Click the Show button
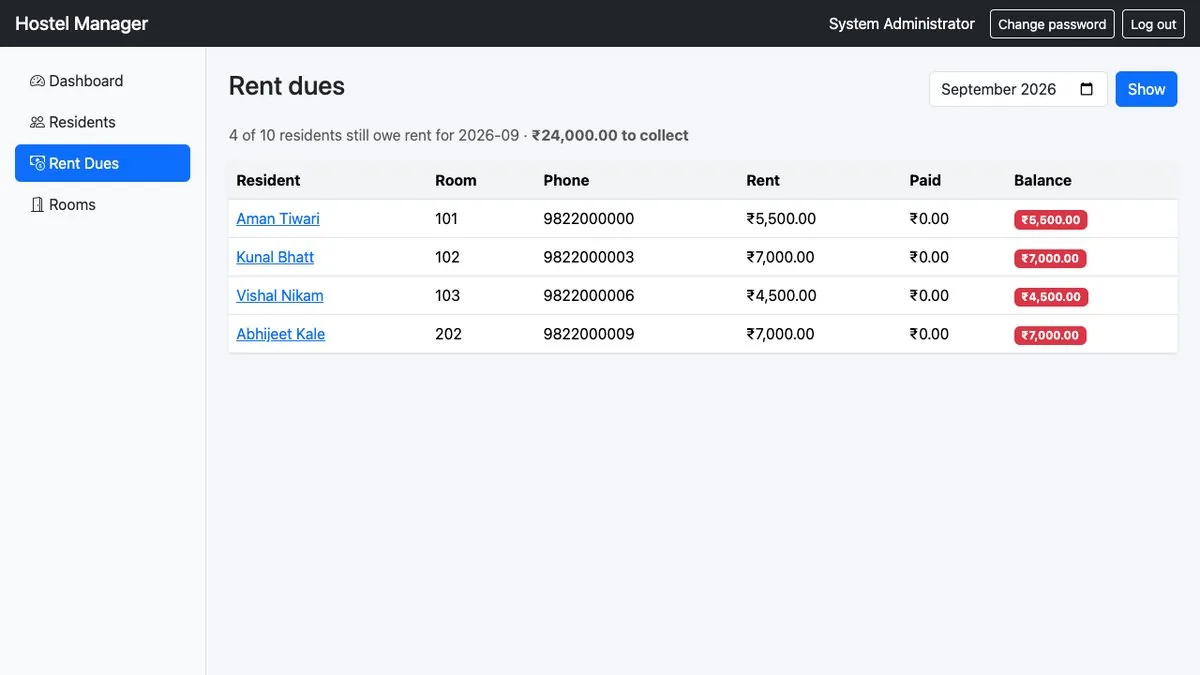The image size is (1200, 675). 1146,89
